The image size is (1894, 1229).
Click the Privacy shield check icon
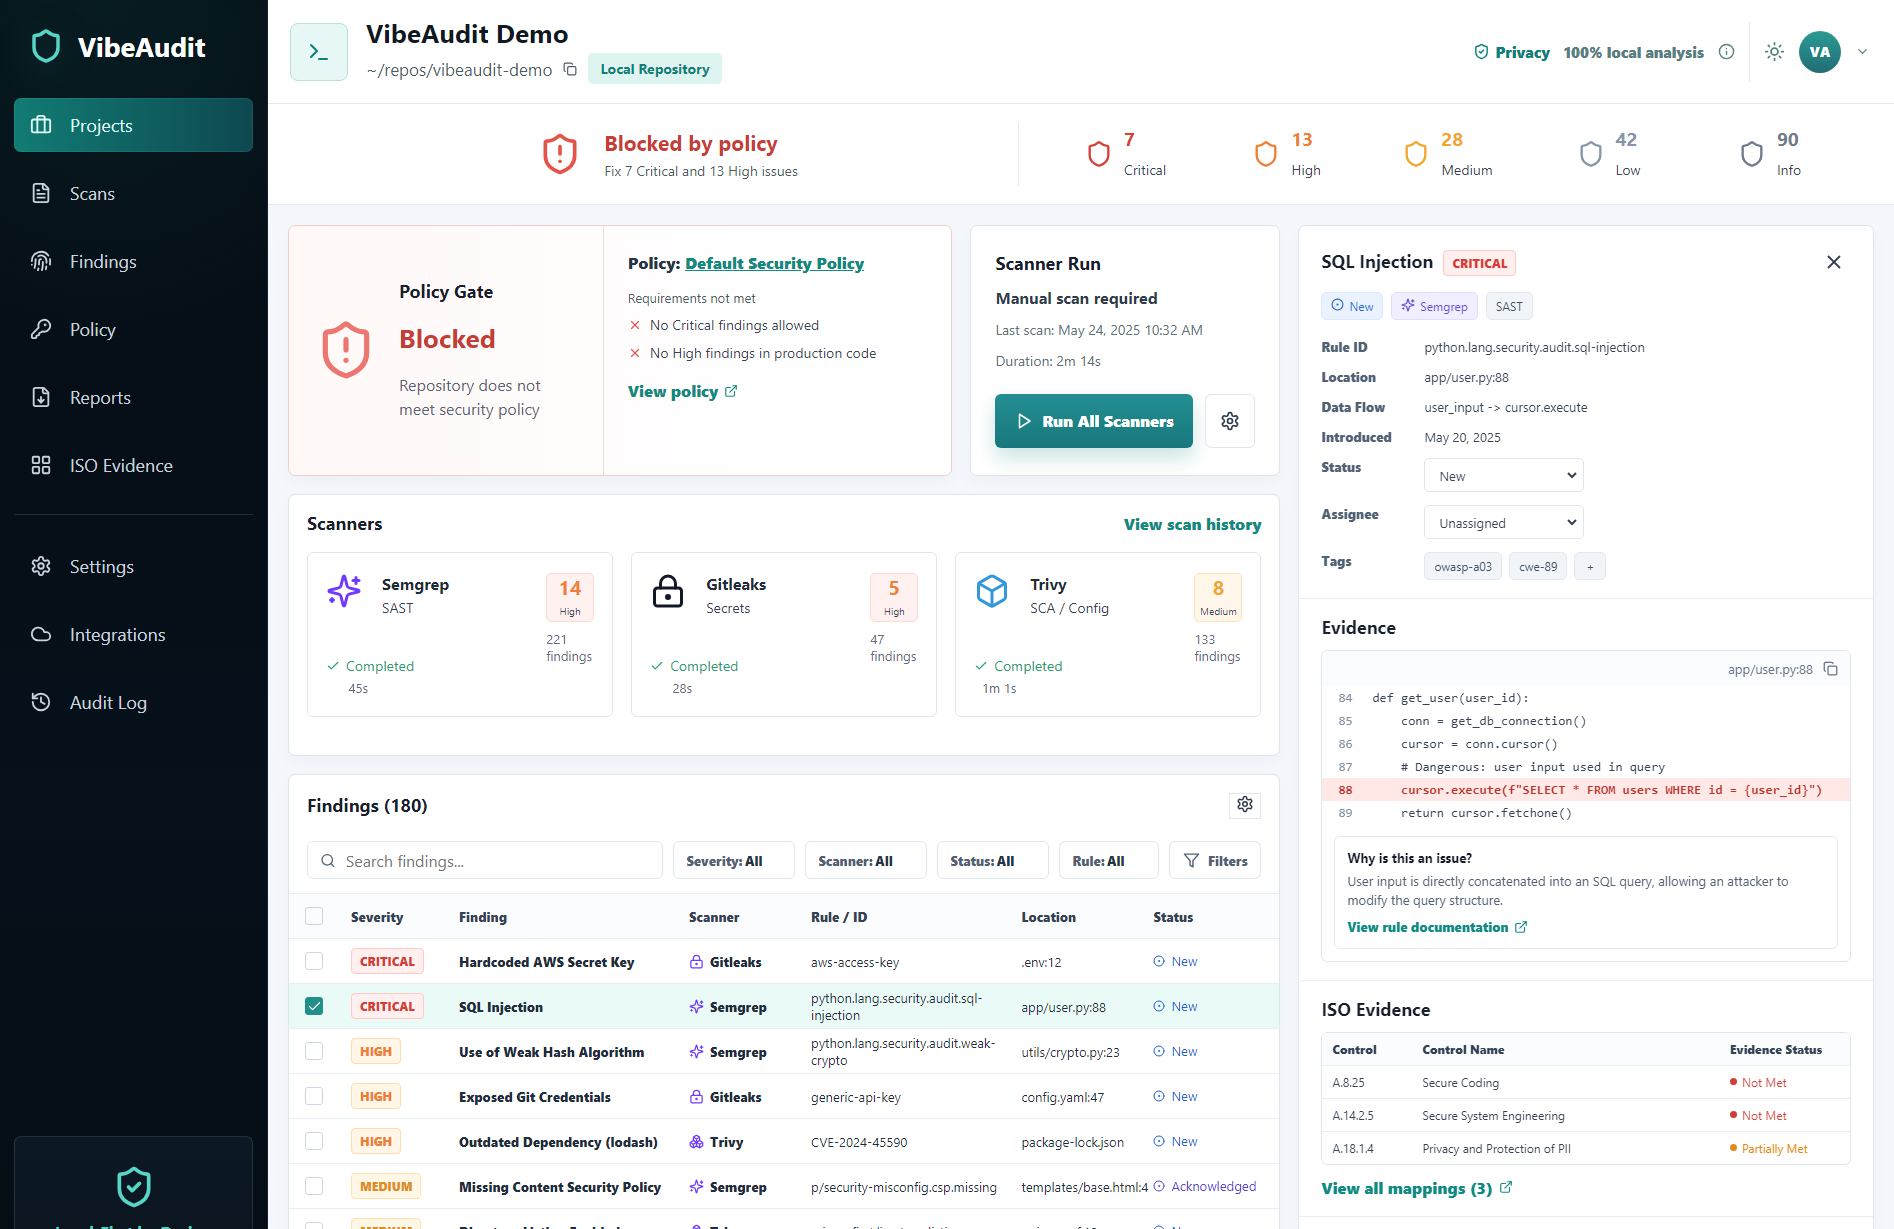(x=1481, y=52)
